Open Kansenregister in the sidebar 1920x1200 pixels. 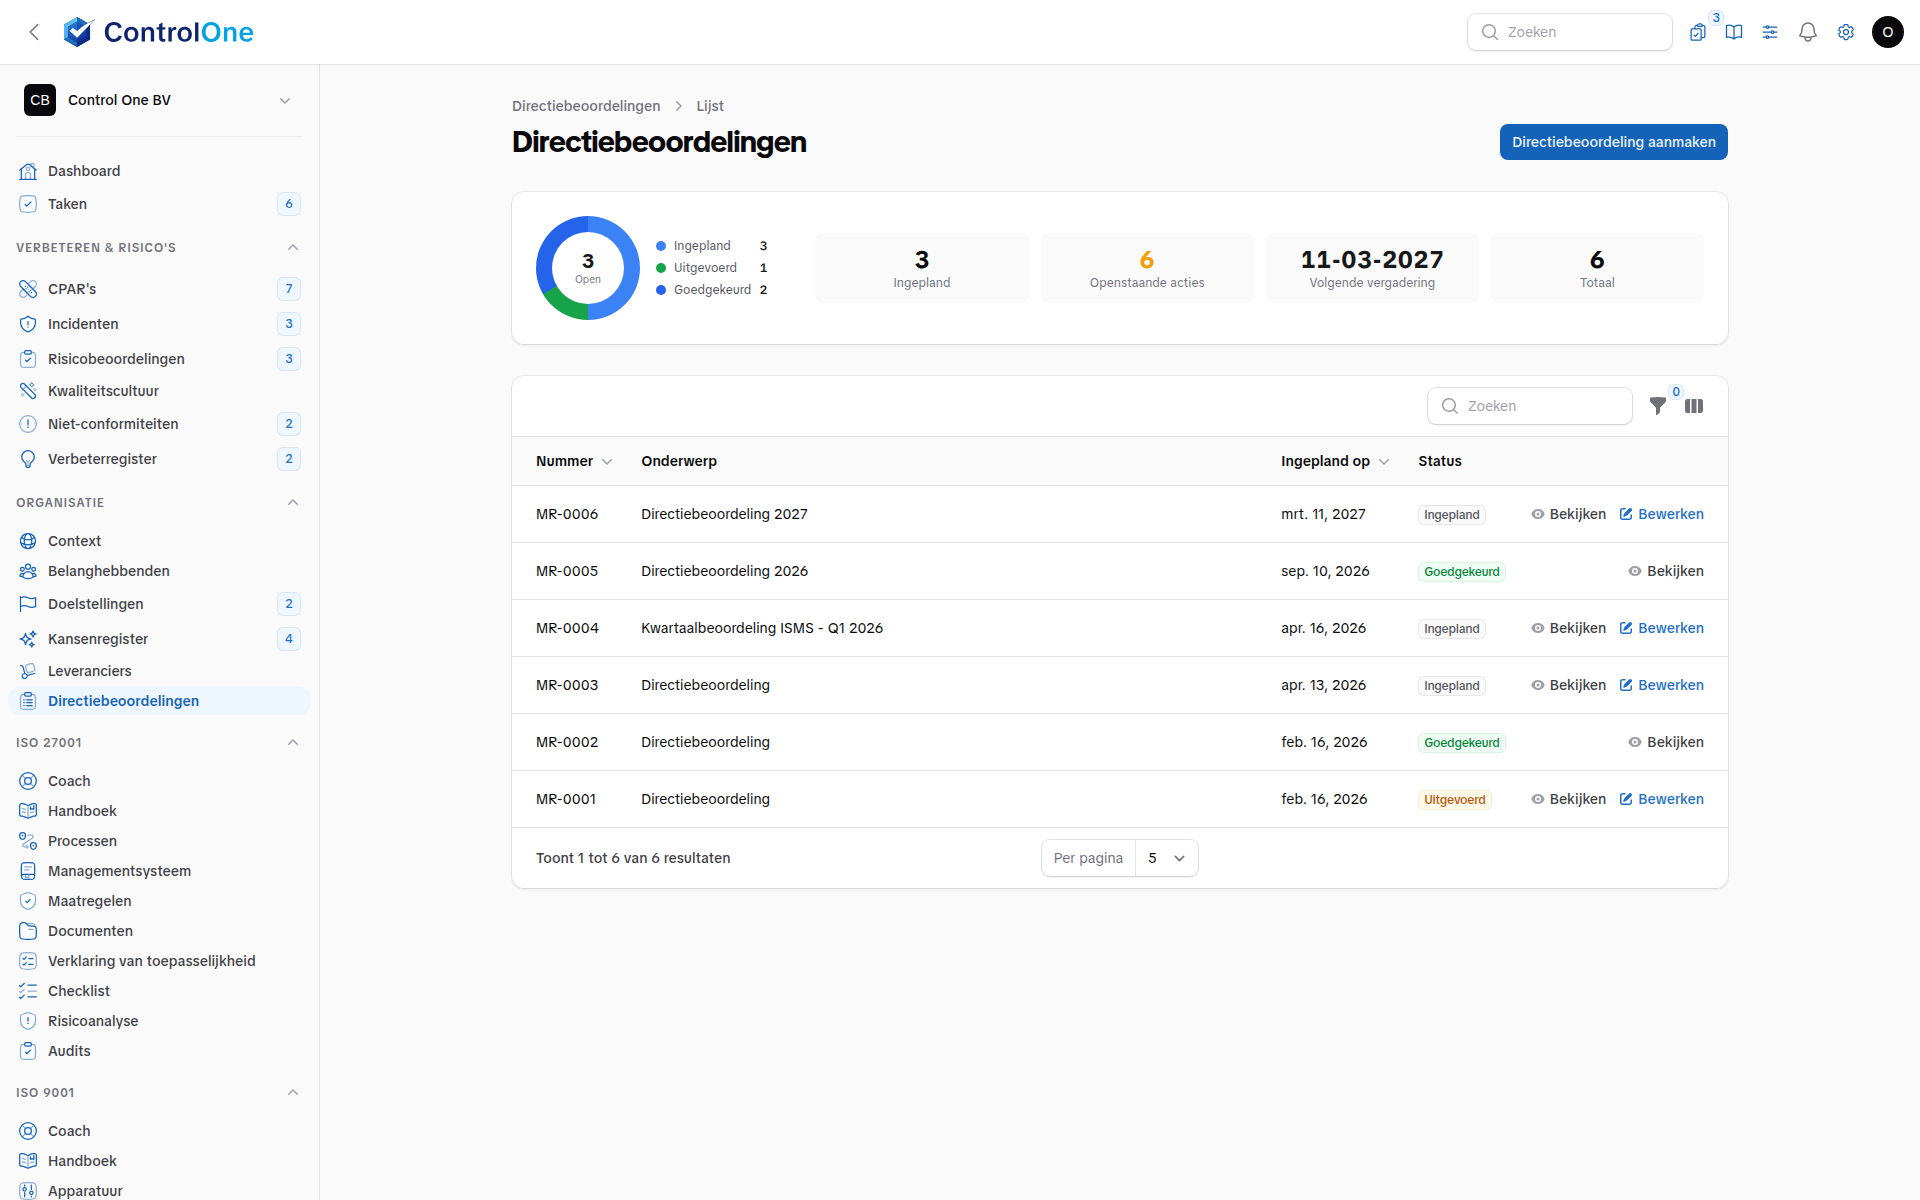point(160,639)
